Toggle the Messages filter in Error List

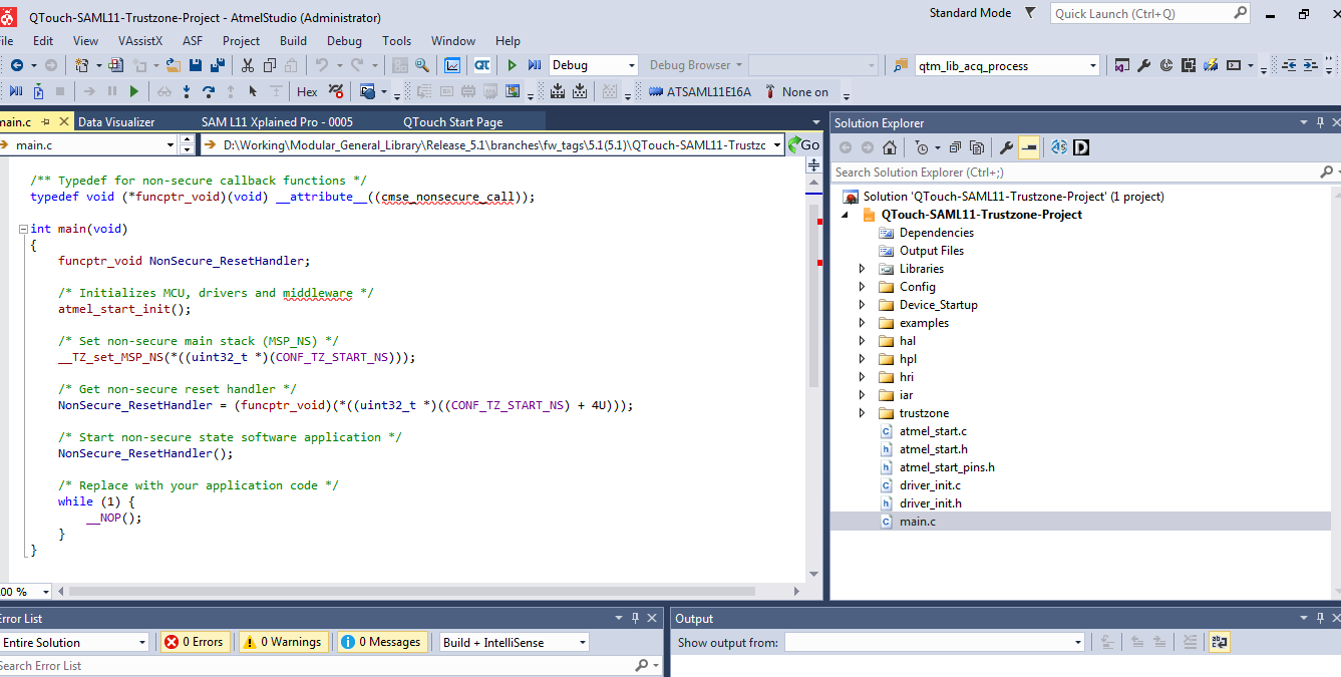[x=381, y=642]
